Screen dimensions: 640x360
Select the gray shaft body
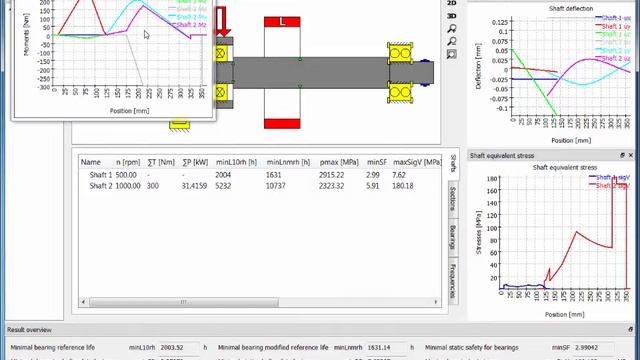coord(311,73)
